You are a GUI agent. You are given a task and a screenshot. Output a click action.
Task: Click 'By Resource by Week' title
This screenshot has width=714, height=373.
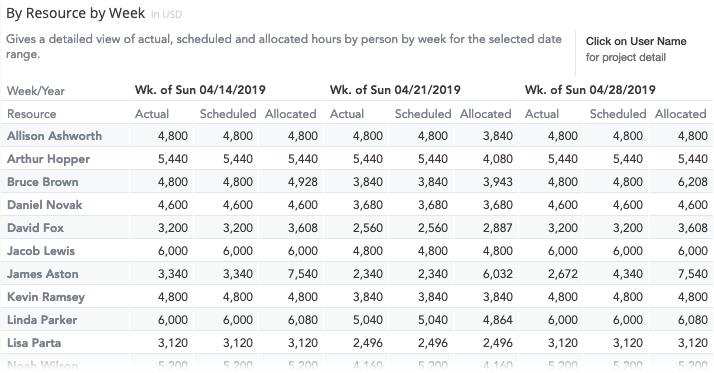pos(76,13)
